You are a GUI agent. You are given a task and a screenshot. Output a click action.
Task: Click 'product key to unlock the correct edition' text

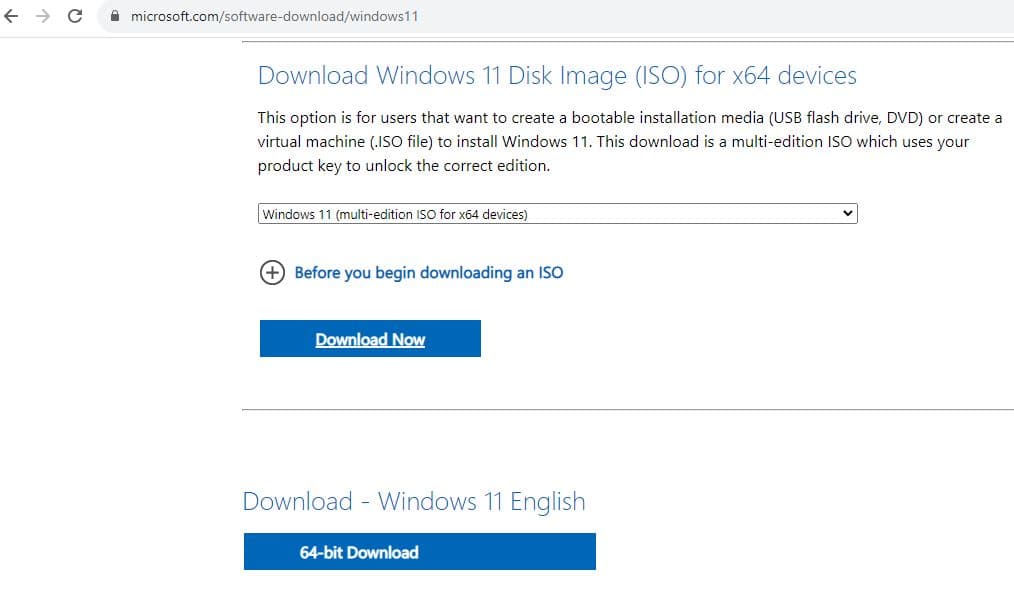pos(403,166)
